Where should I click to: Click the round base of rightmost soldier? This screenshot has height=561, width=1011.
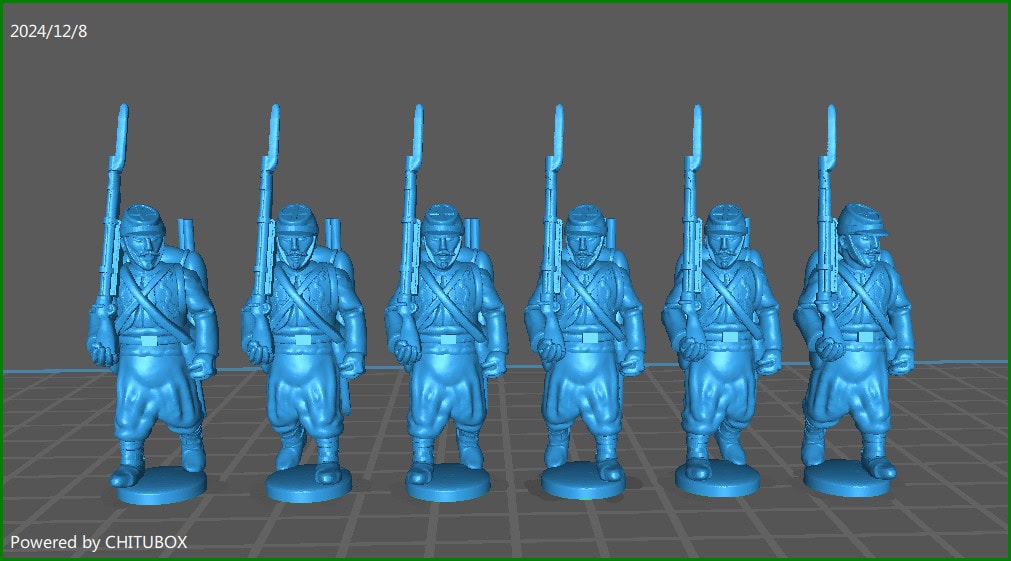[x=847, y=481]
